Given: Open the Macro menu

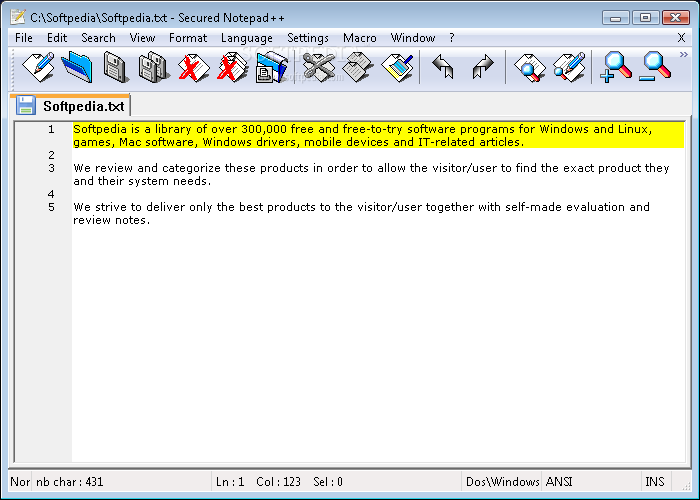Looking at the screenshot, I should [x=360, y=38].
